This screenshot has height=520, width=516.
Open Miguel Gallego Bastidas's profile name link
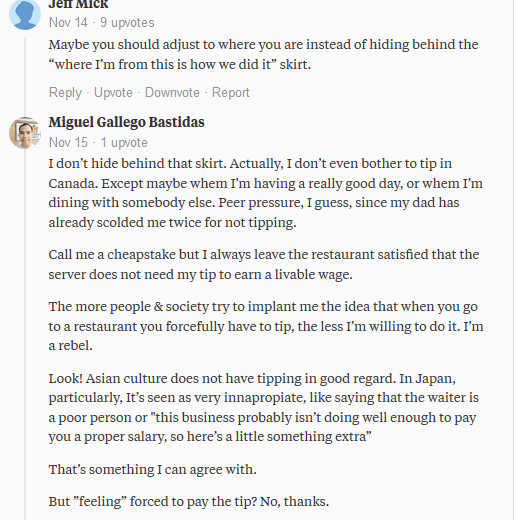point(127,122)
